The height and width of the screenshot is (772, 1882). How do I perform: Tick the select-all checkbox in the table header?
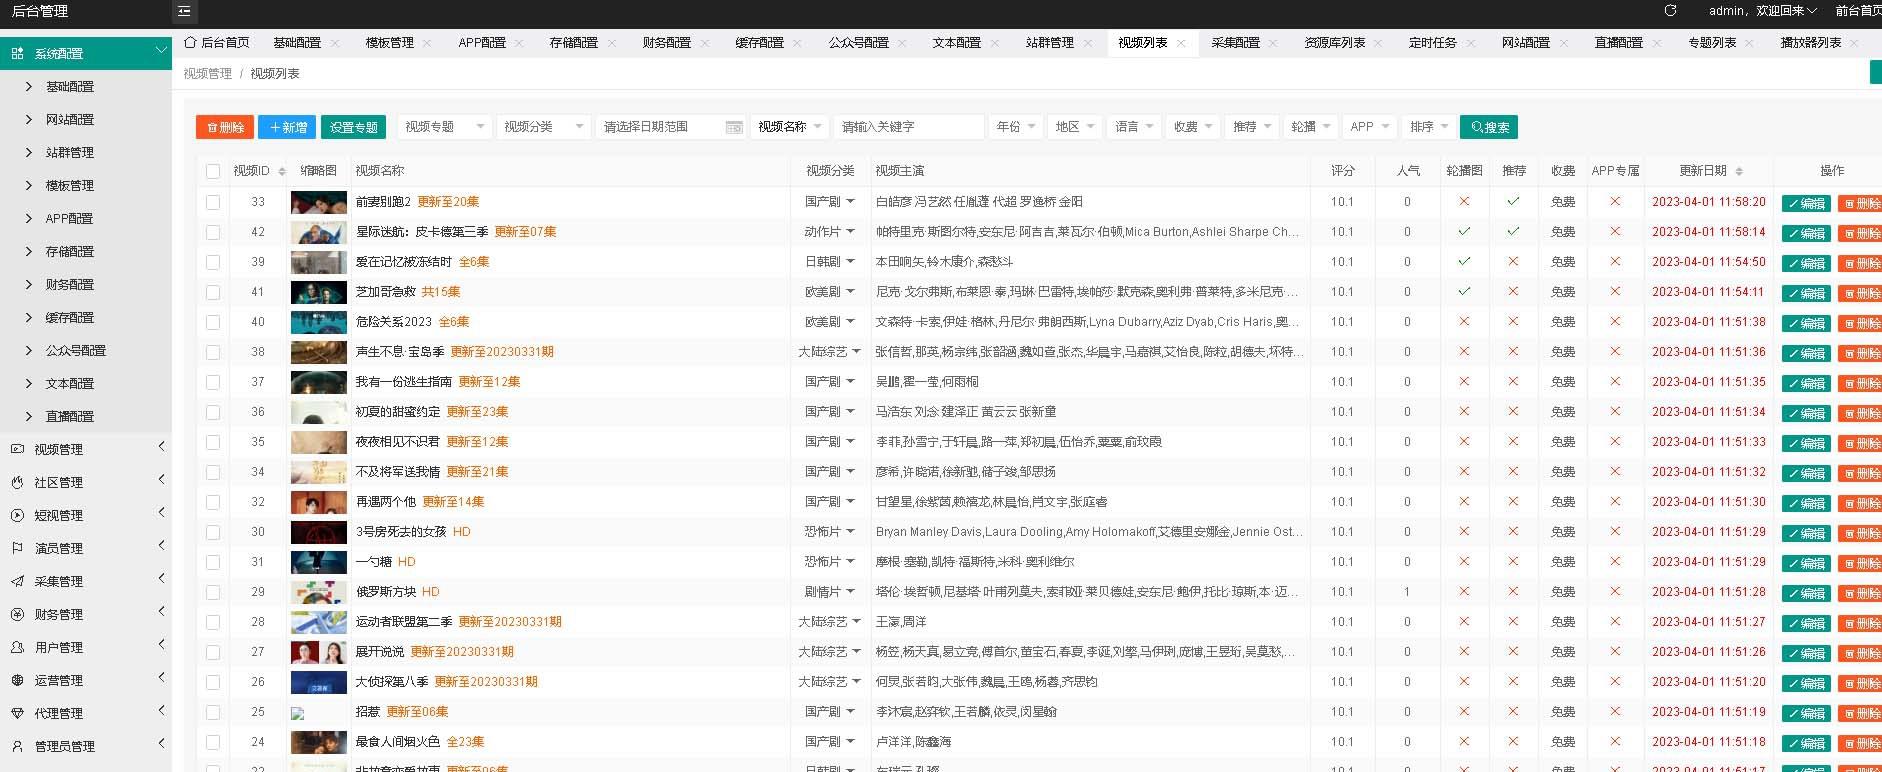point(213,171)
